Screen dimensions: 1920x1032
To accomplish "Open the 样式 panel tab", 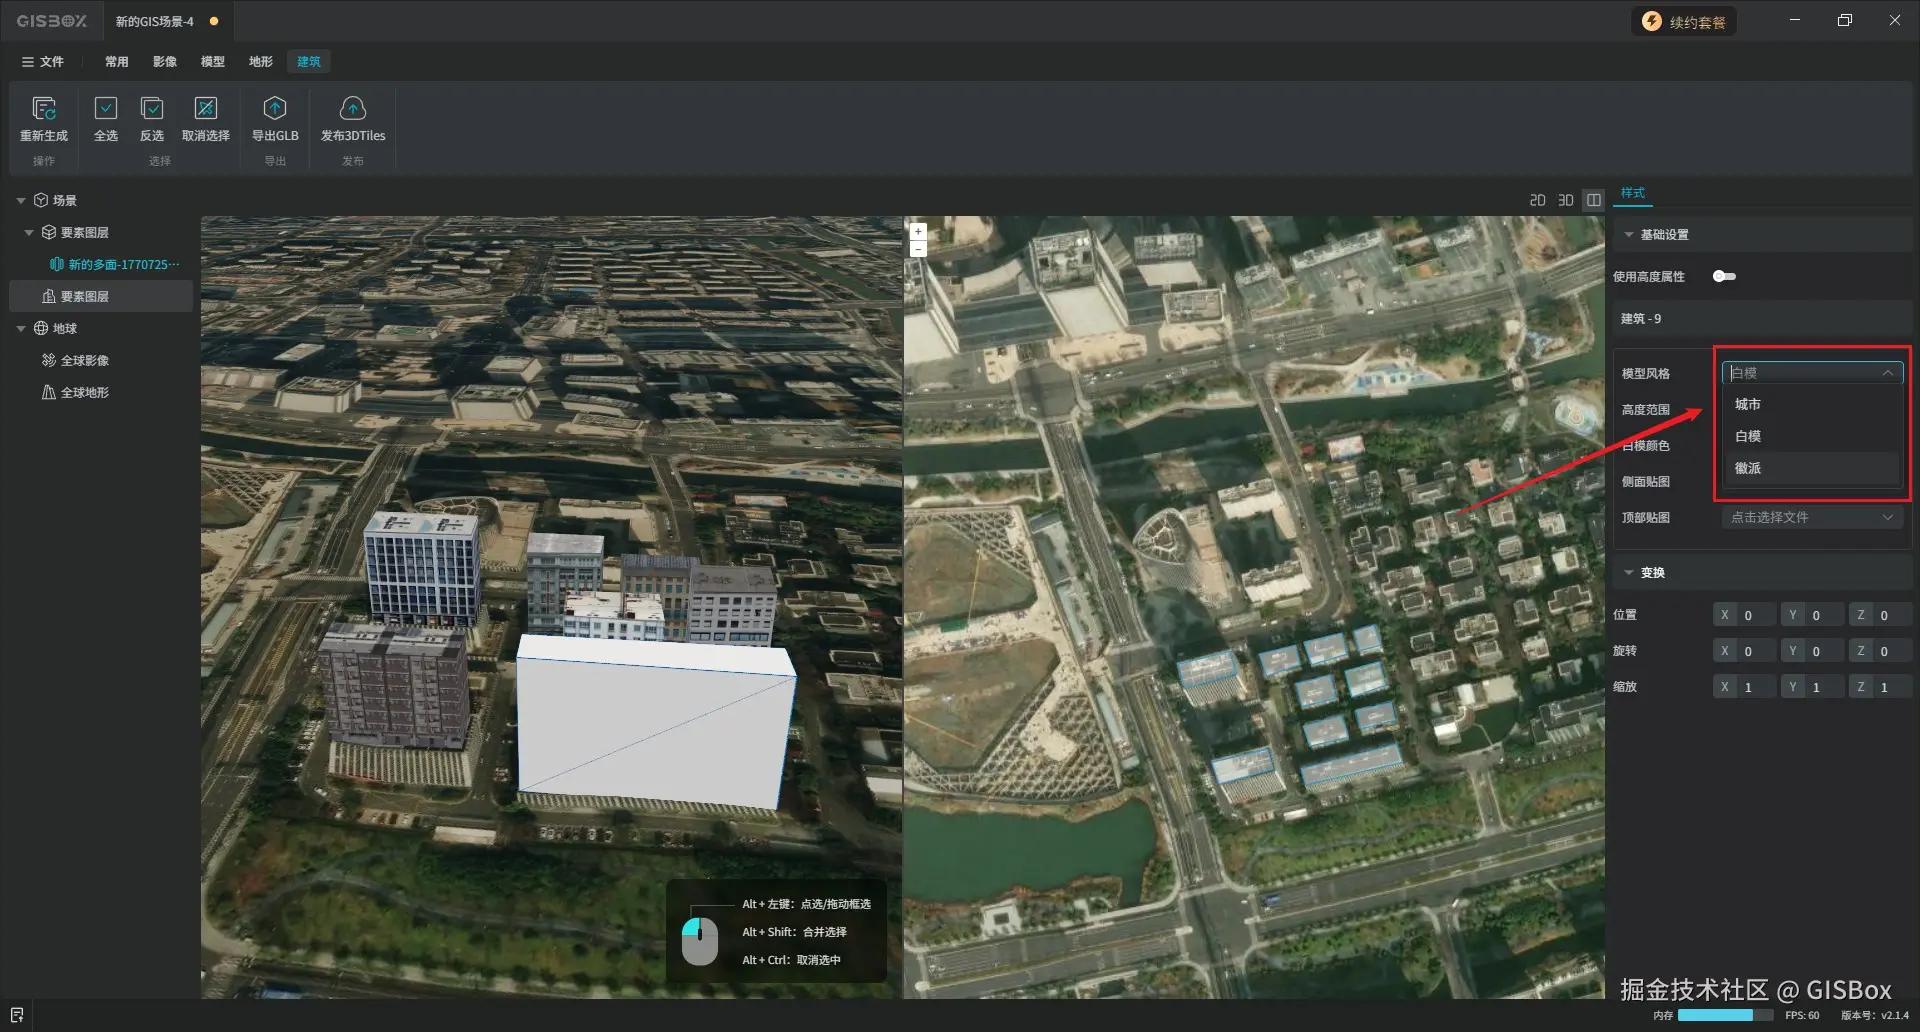I will 1633,193.
